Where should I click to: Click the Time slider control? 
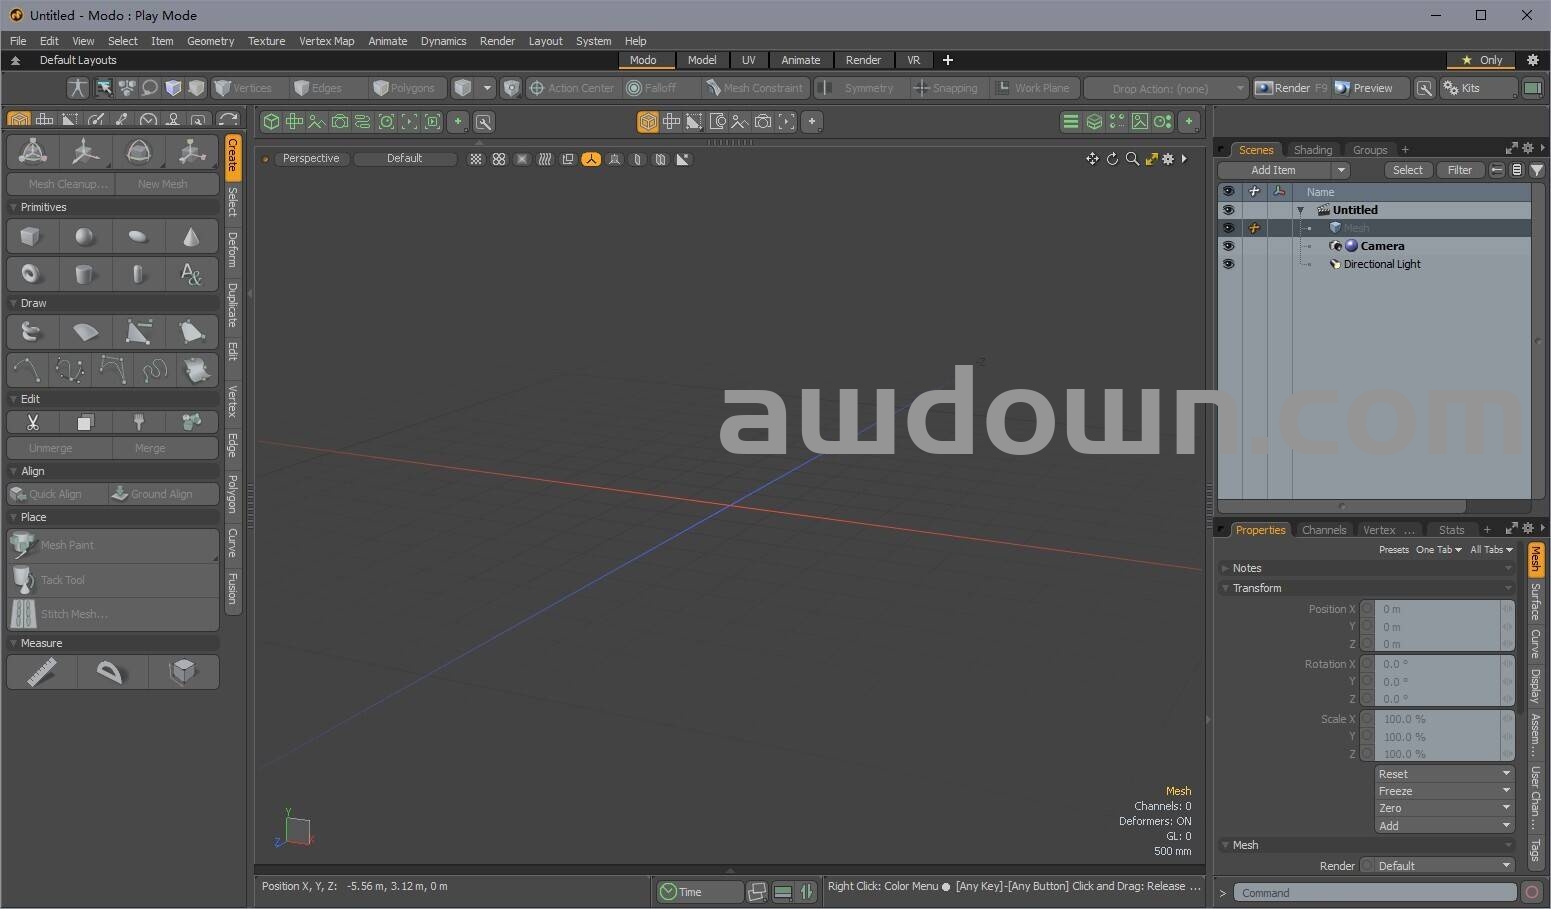click(699, 892)
